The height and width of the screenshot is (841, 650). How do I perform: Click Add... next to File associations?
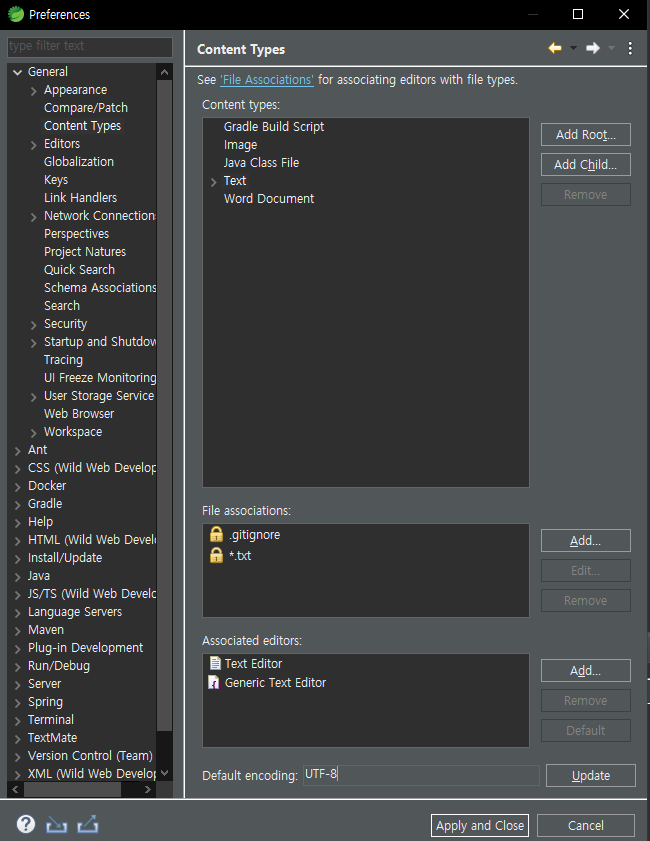click(x=586, y=541)
